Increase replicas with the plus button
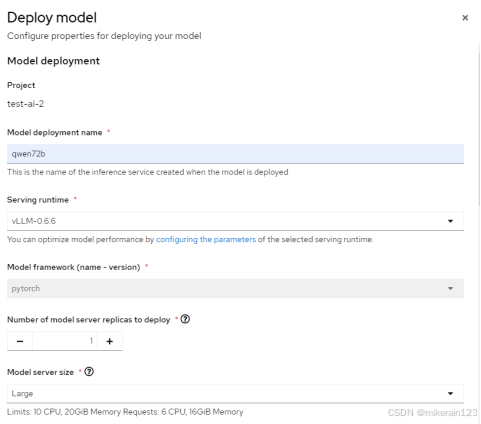 (110, 341)
